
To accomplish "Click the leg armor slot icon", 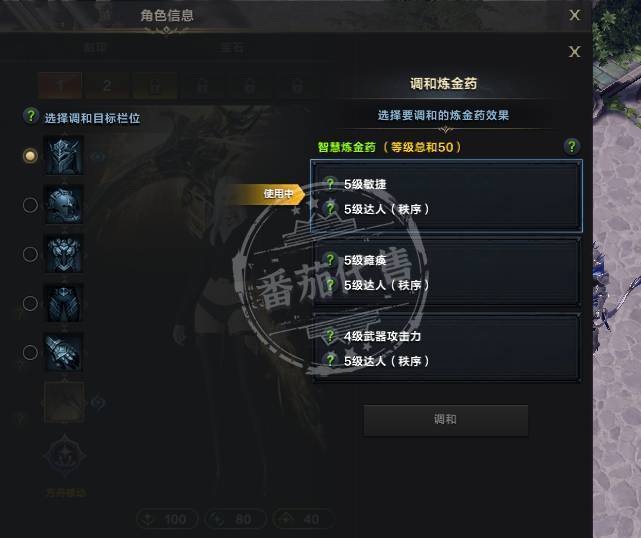I will click(64, 303).
